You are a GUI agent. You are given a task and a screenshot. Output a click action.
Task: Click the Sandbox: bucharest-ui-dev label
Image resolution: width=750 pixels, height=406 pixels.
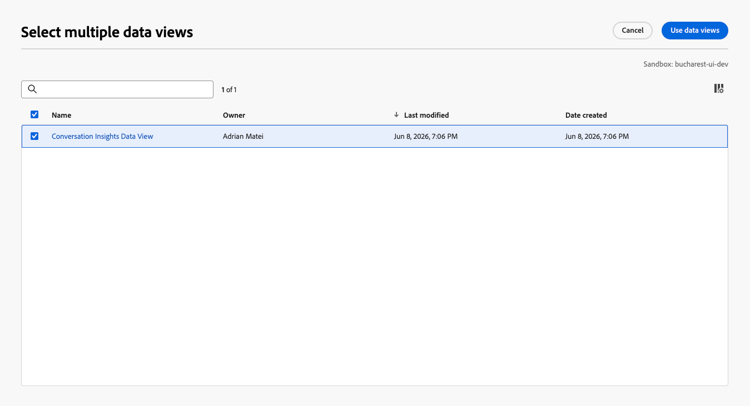point(685,64)
